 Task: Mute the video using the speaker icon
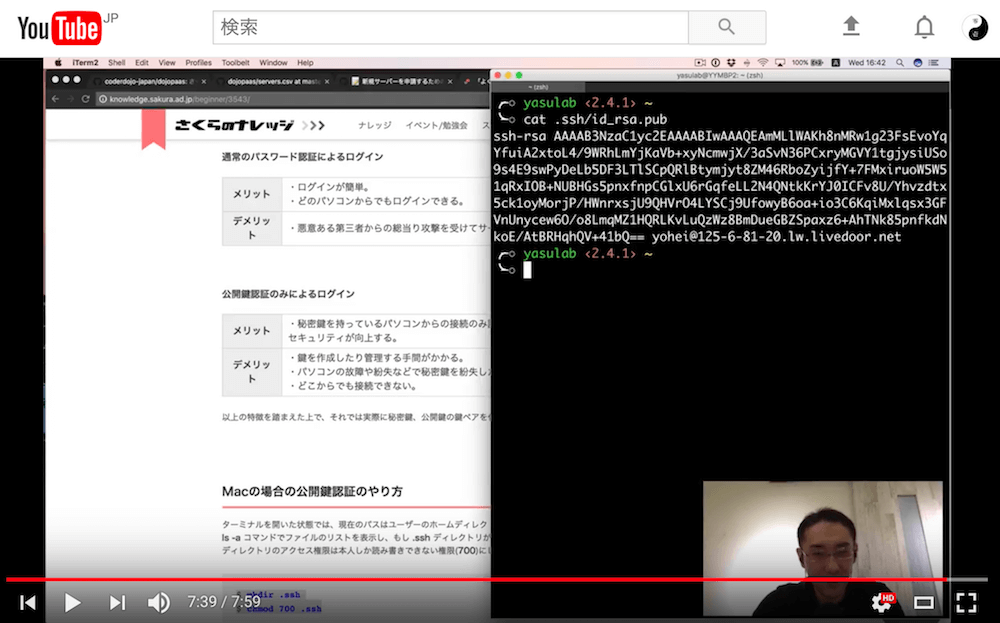click(159, 602)
